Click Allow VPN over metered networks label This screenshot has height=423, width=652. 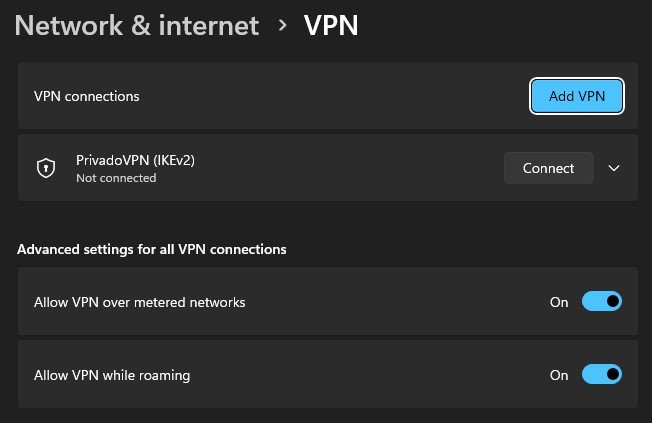pos(139,301)
